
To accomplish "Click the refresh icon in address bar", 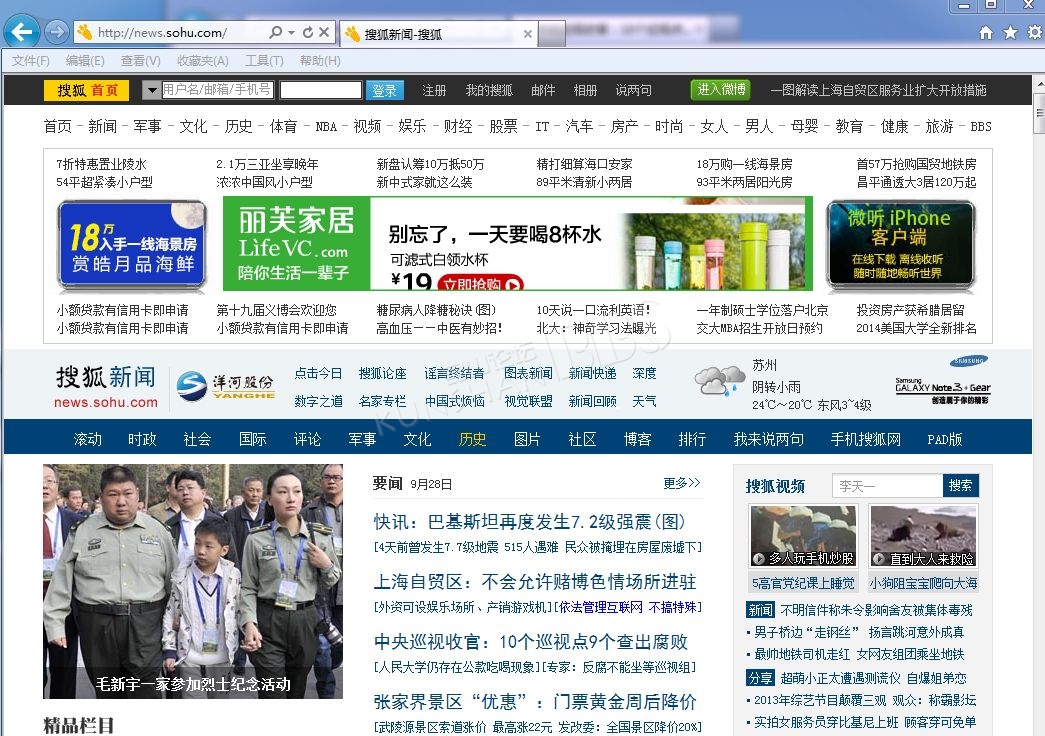I will pos(307,33).
